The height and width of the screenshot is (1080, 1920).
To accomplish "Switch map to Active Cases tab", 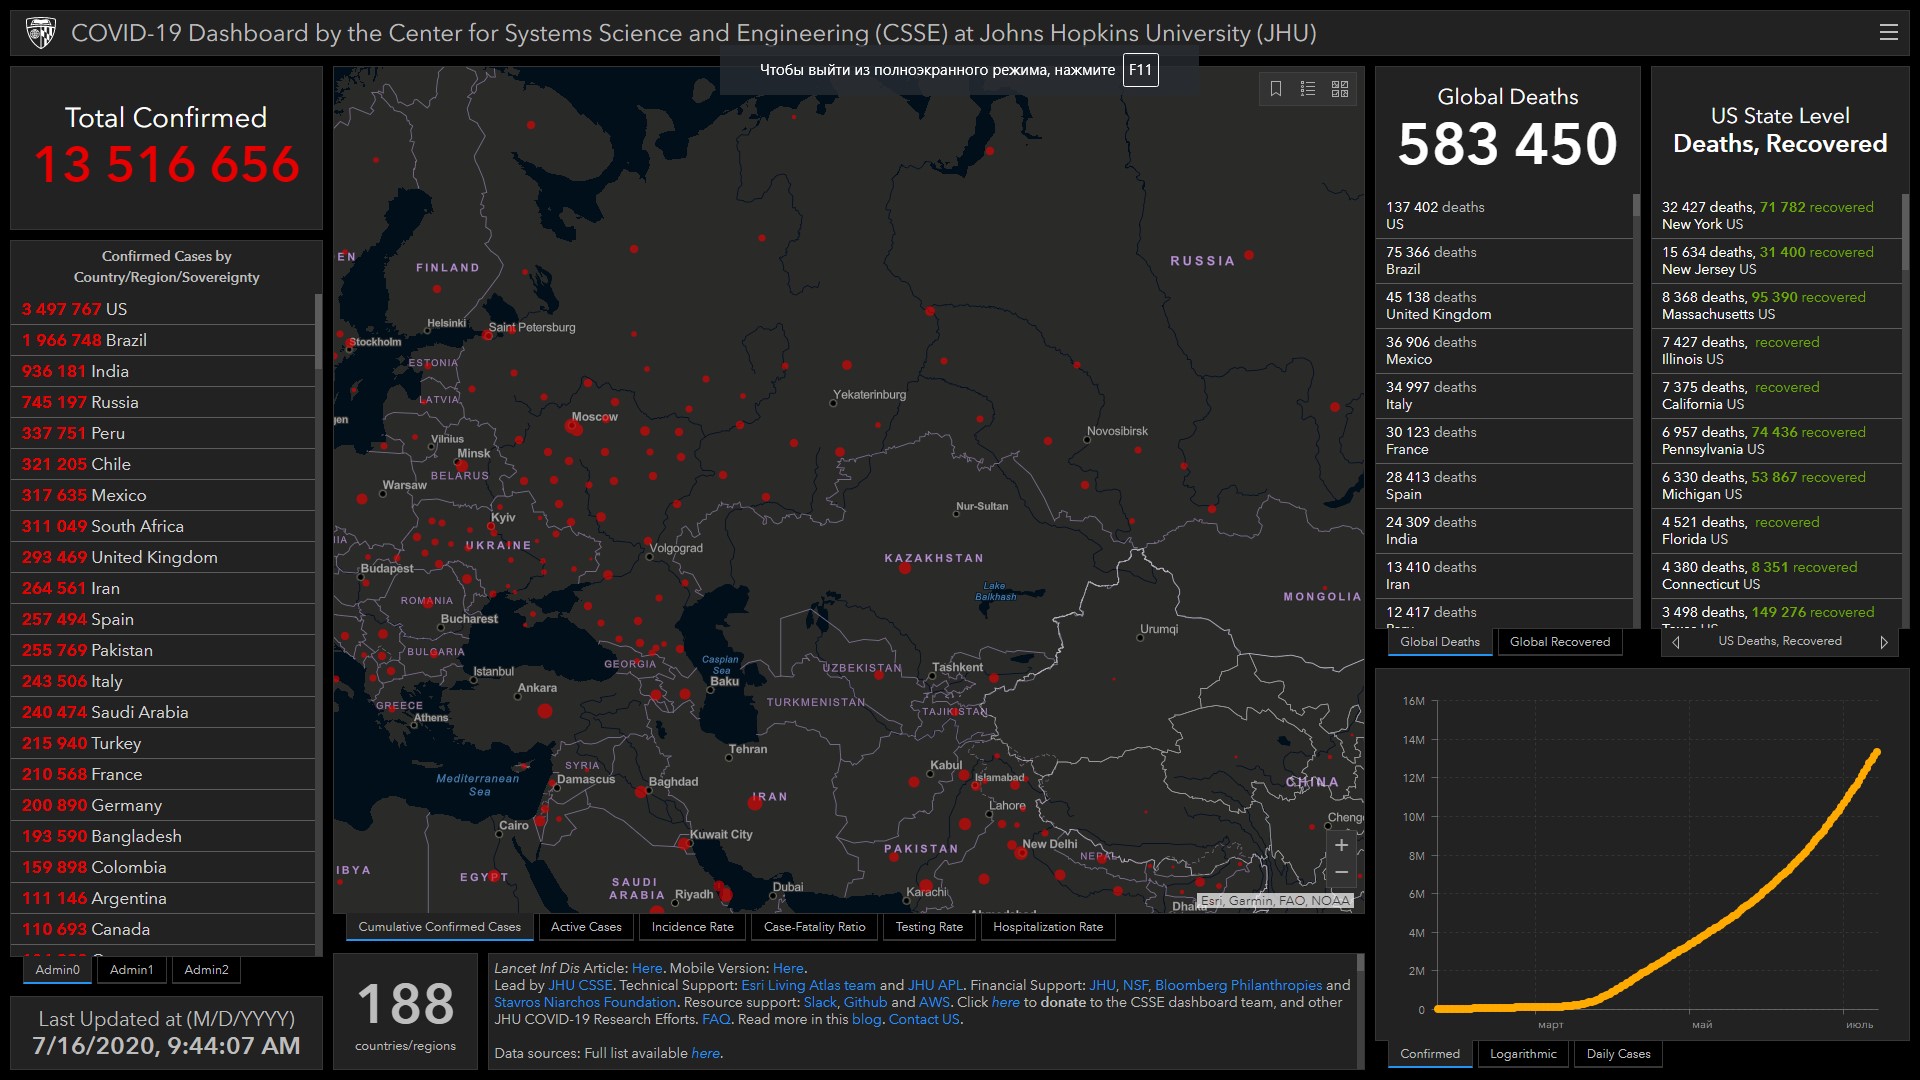I will click(586, 927).
